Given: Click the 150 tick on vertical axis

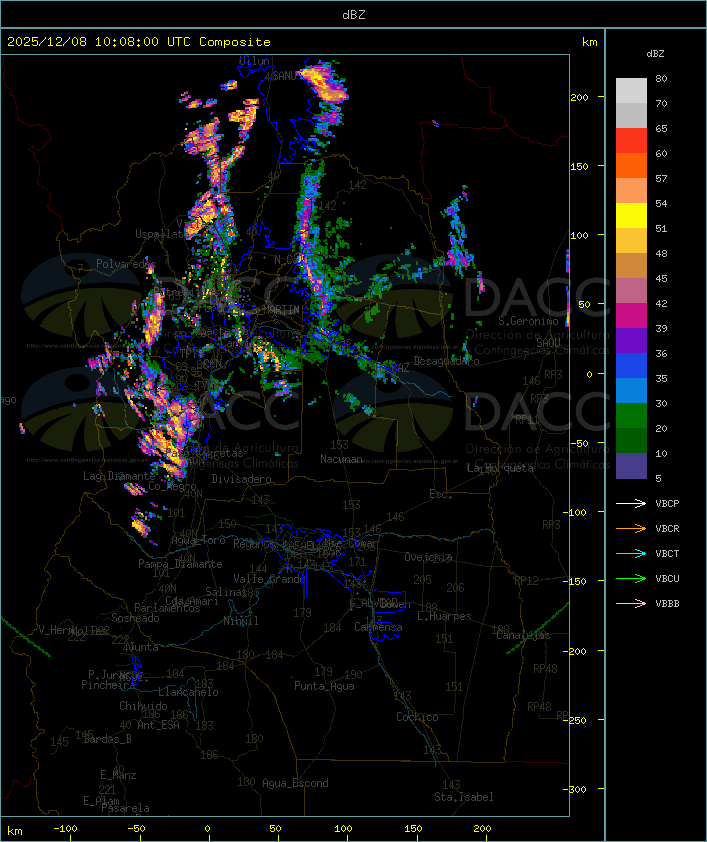Looking at the screenshot, I should 579,166.
